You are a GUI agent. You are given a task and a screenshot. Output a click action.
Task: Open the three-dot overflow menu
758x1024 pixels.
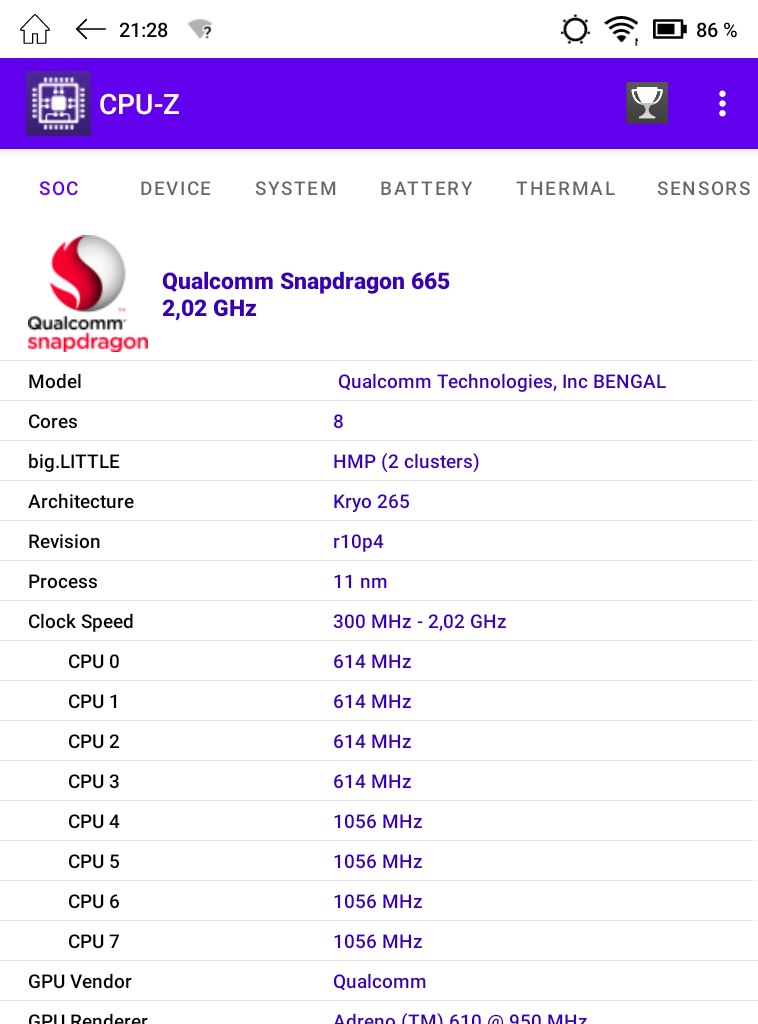pyautogui.click(x=722, y=104)
